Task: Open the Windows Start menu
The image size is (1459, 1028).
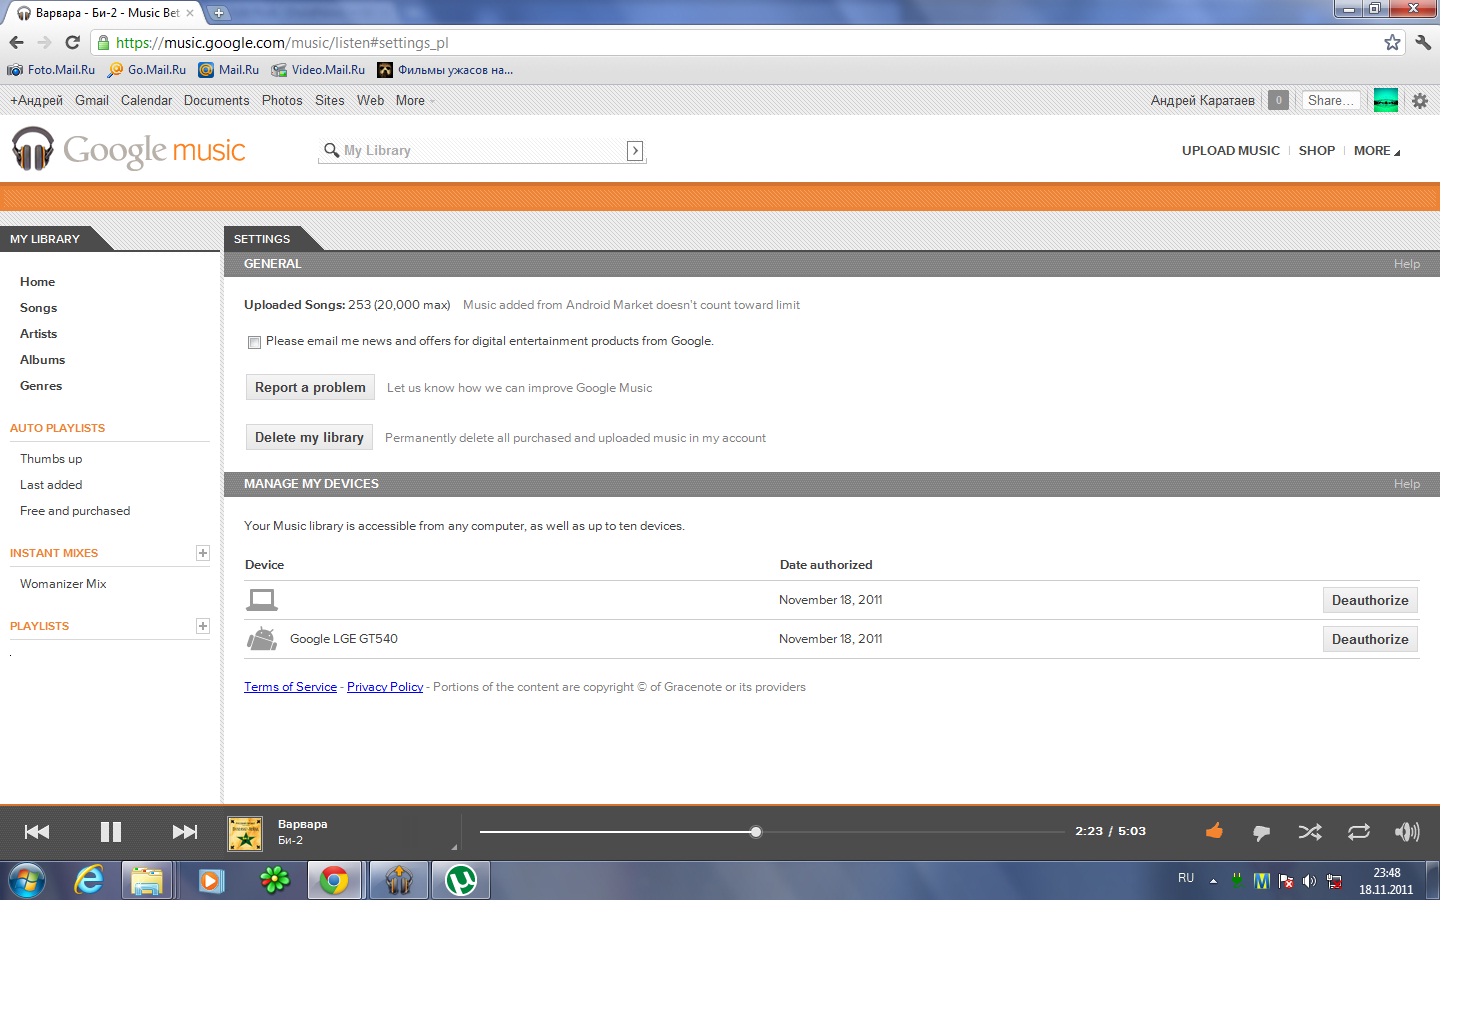Action: pyautogui.click(x=27, y=881)
